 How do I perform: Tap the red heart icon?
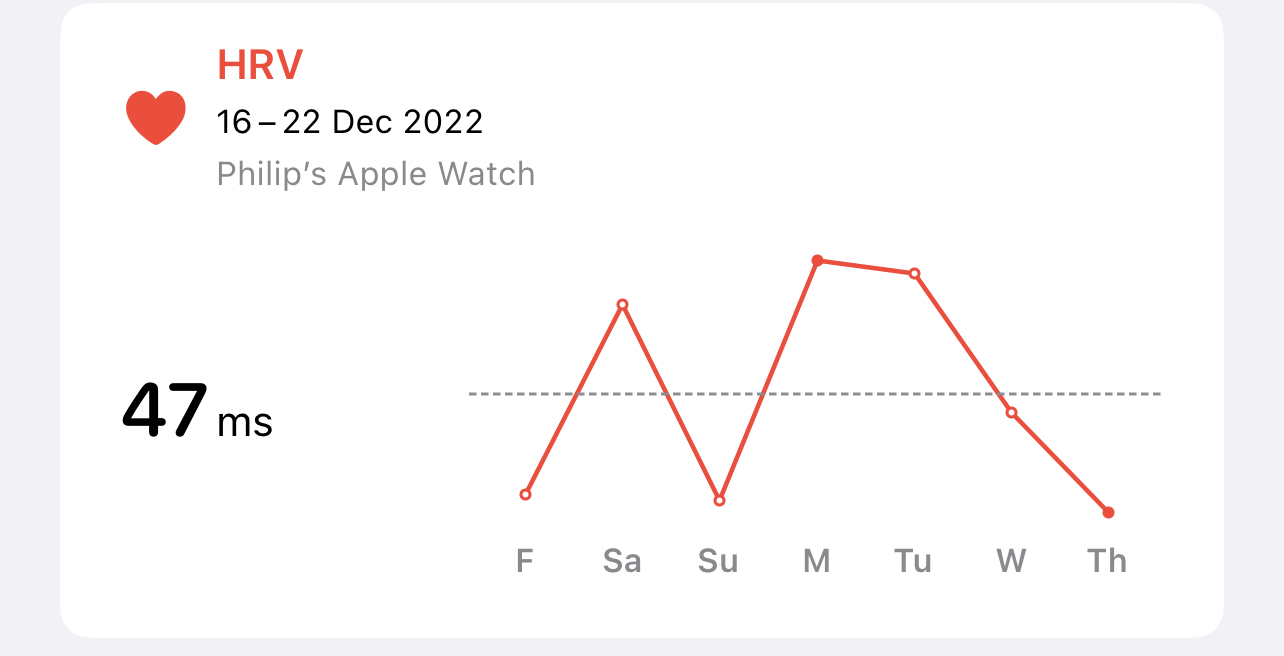pyautogui.click(x=156, y=117)
